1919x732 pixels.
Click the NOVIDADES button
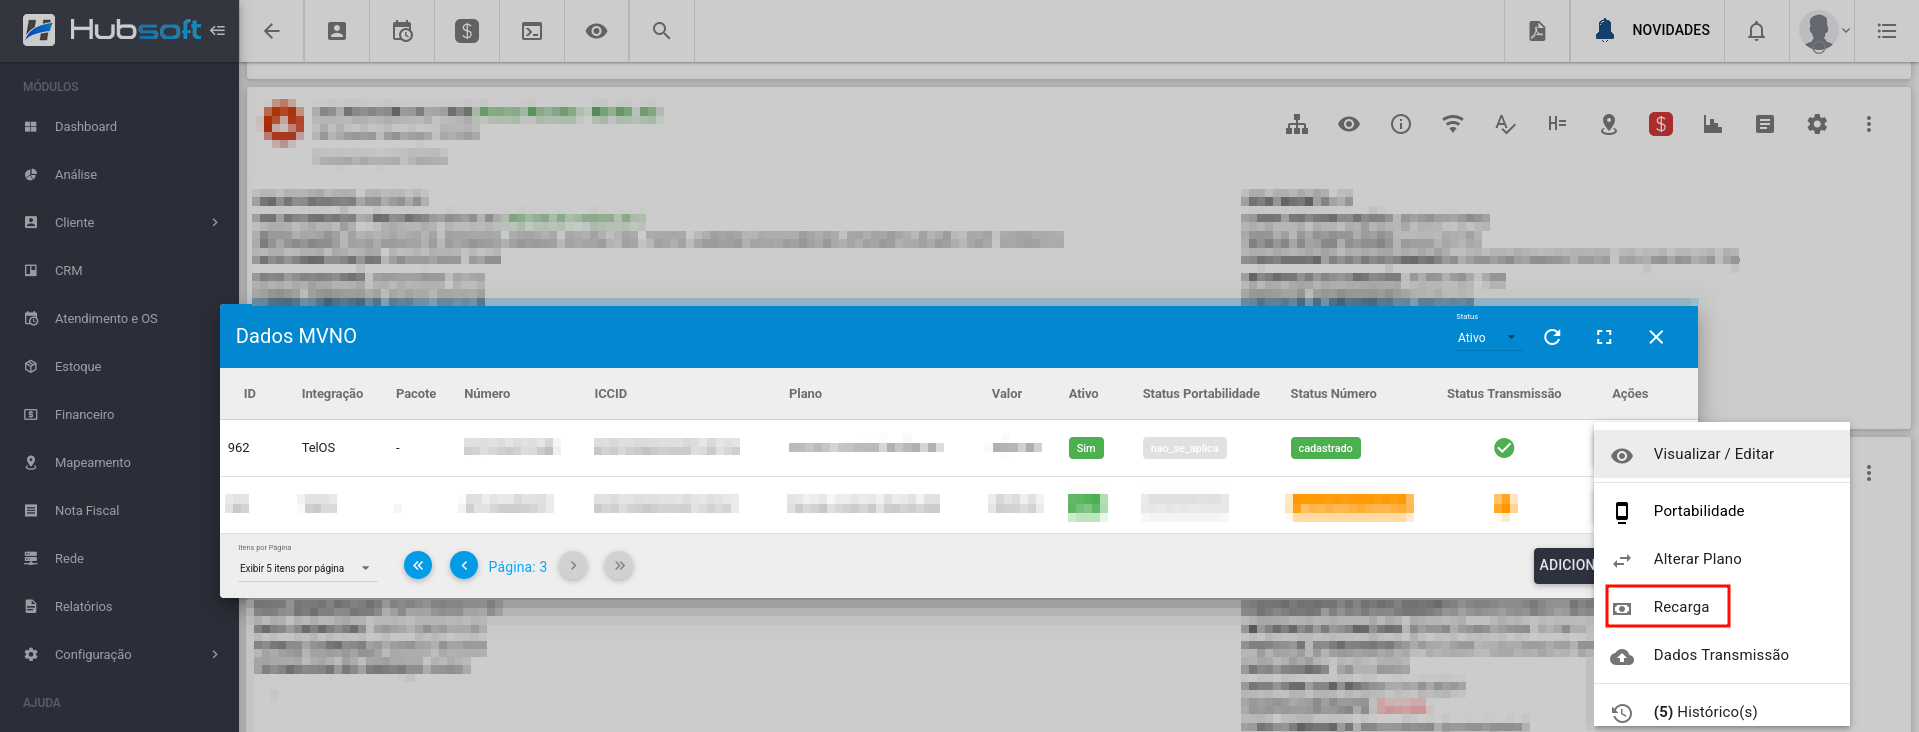(1653, 31)
